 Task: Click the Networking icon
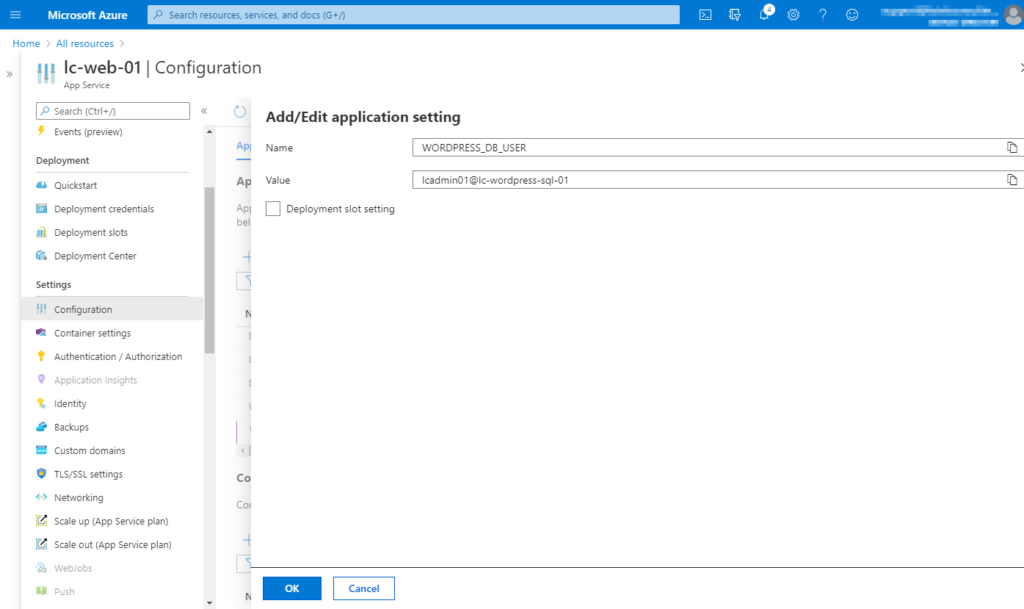point(42,497)
